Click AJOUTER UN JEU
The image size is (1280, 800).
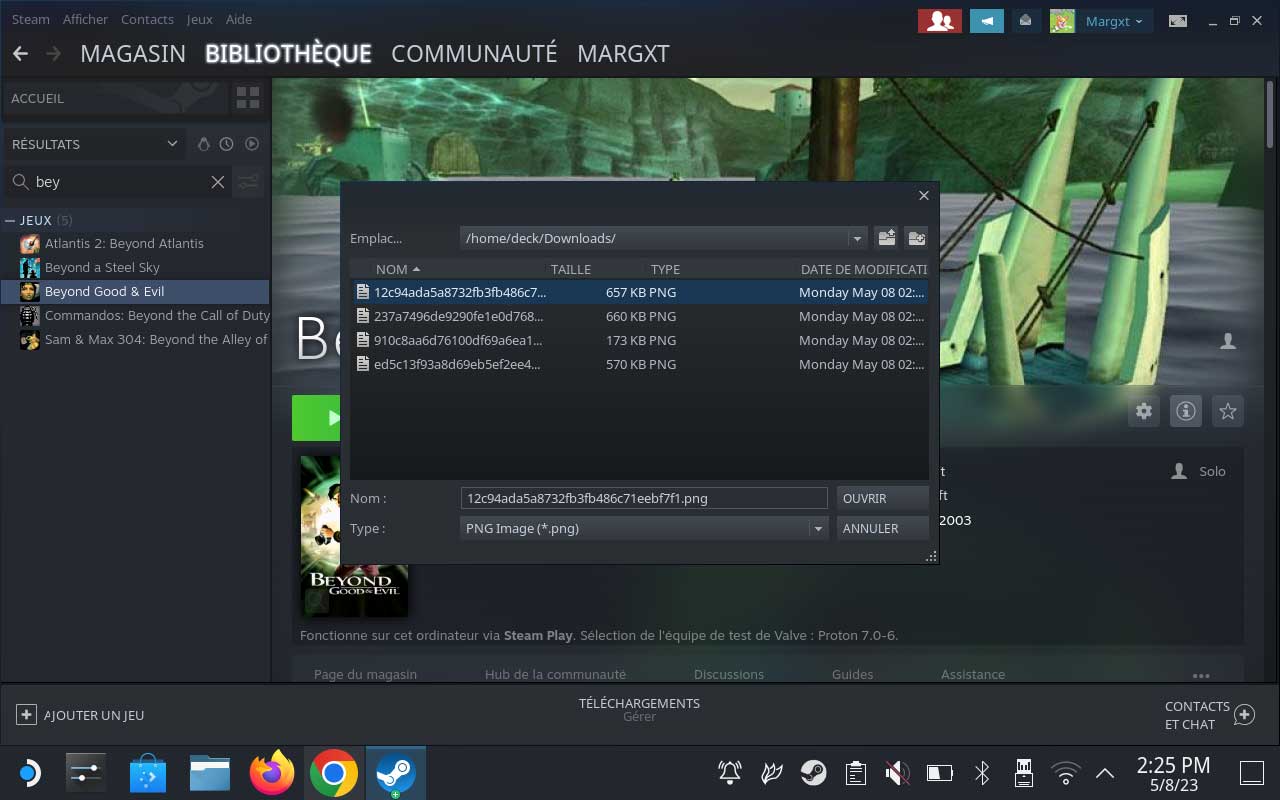click(80, 715)
